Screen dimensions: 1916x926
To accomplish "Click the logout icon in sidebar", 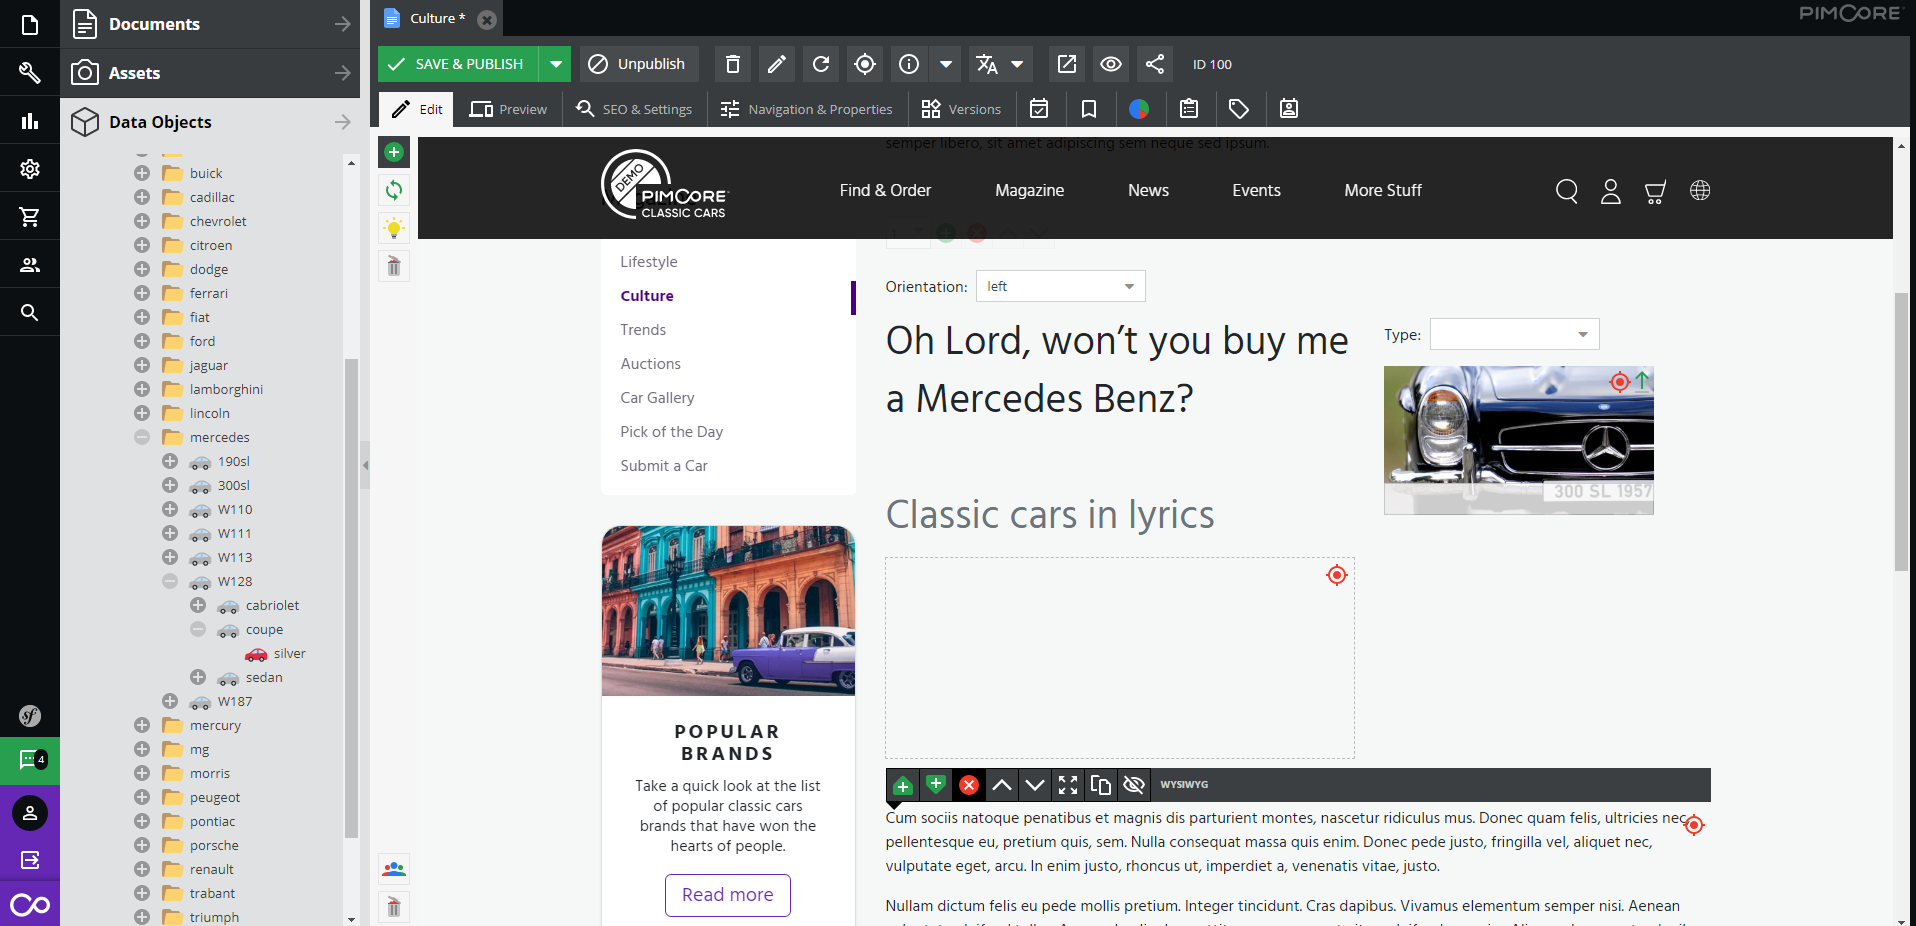I will [x=30, y=859].
